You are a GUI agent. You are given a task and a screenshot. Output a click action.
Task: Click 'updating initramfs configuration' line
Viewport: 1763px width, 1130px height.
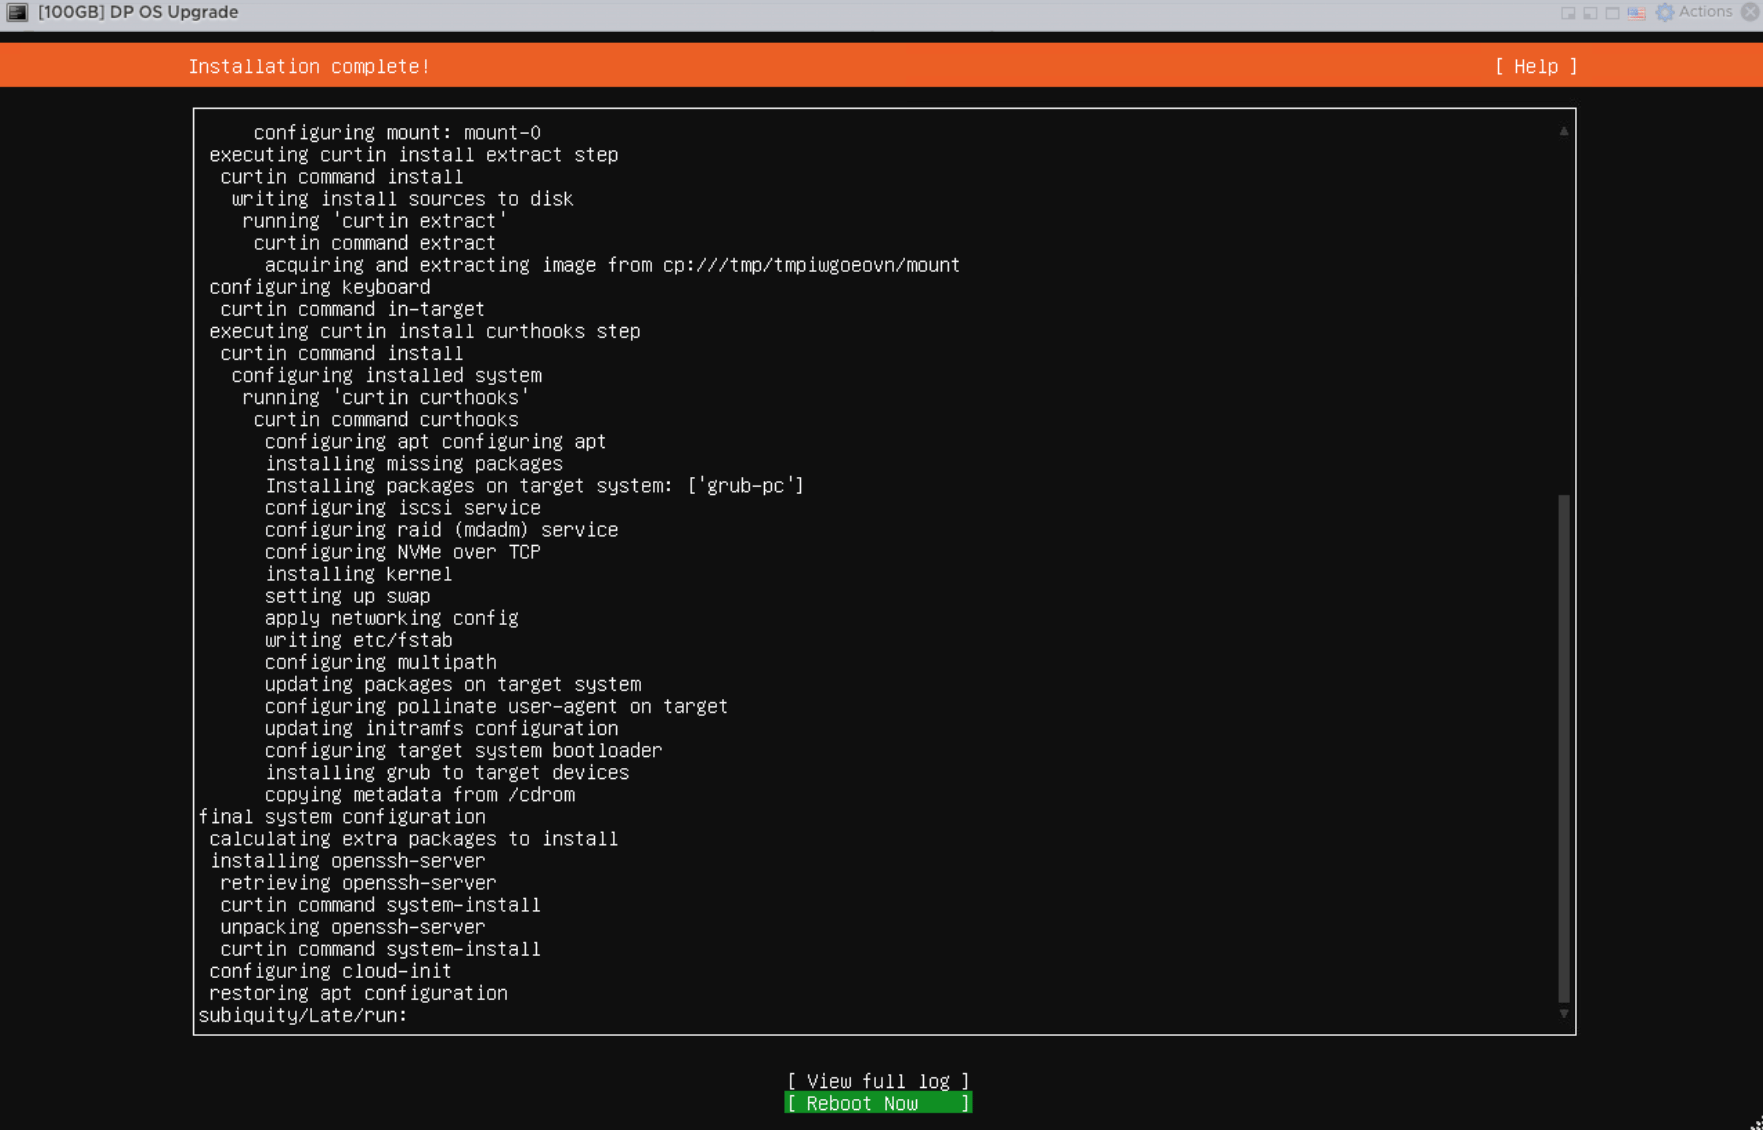click(441, 729)
